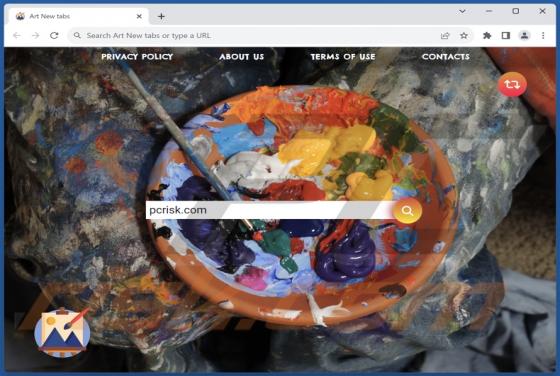Close the Art New tabs tab

(x=139, y=16)
